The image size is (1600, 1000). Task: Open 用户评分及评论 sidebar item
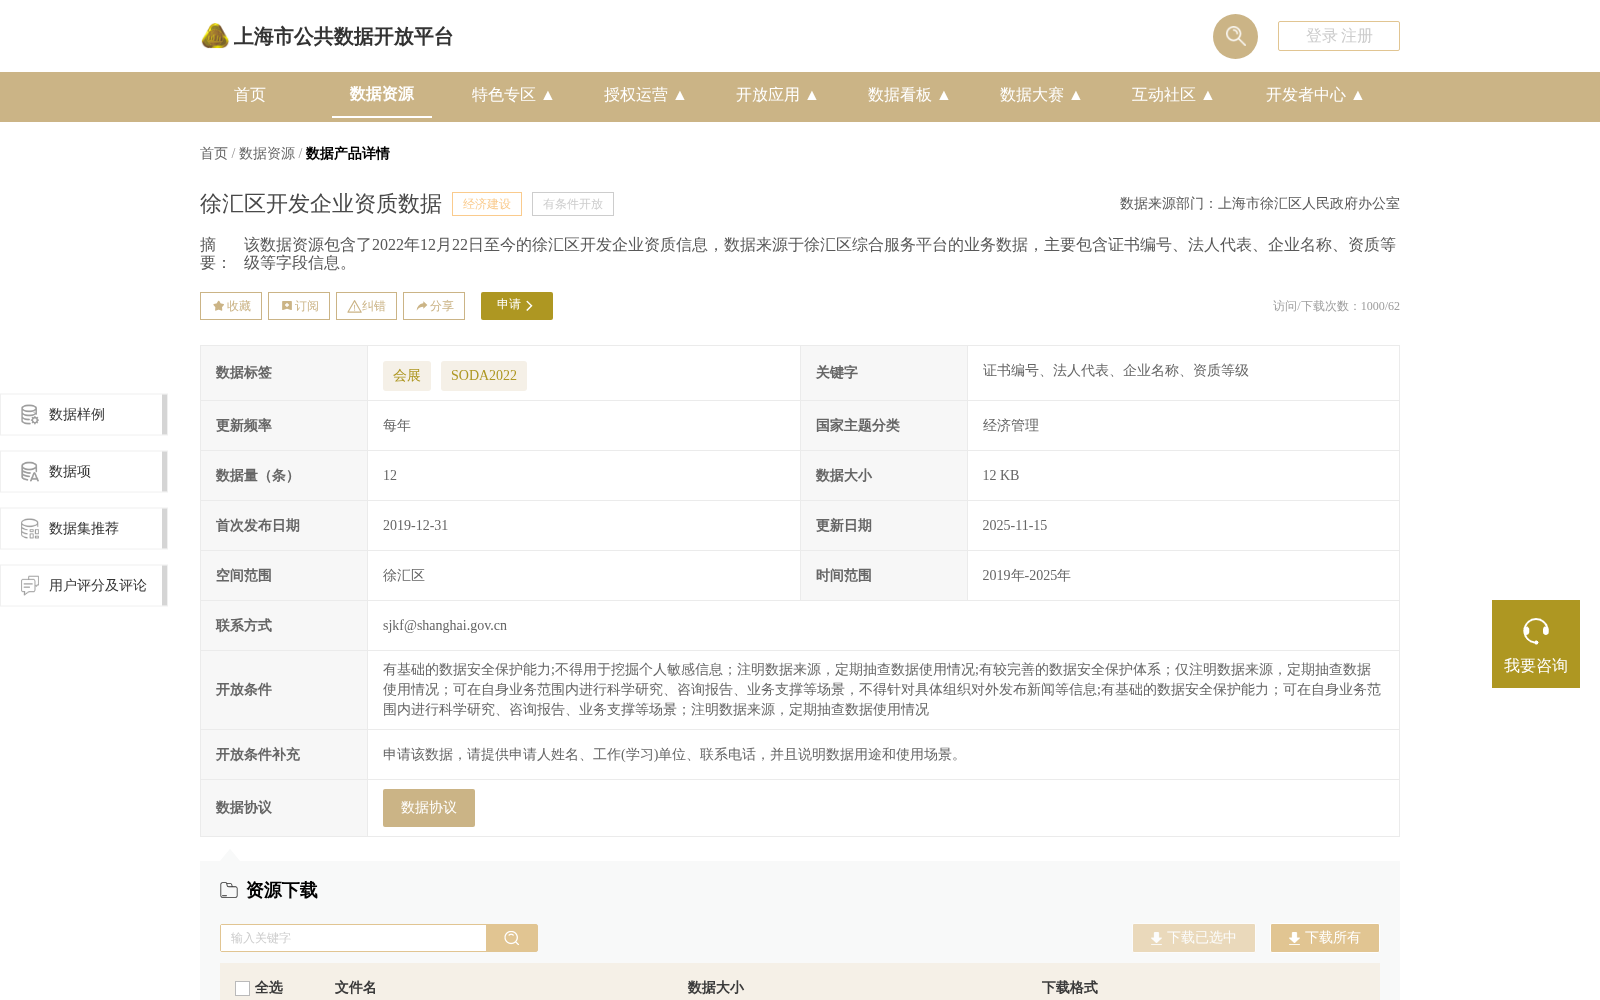click(83, 585)
